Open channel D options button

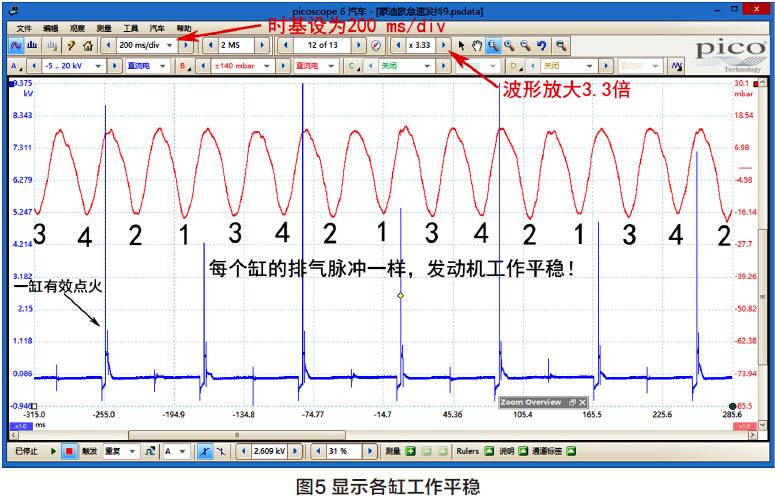pos(516,66)
